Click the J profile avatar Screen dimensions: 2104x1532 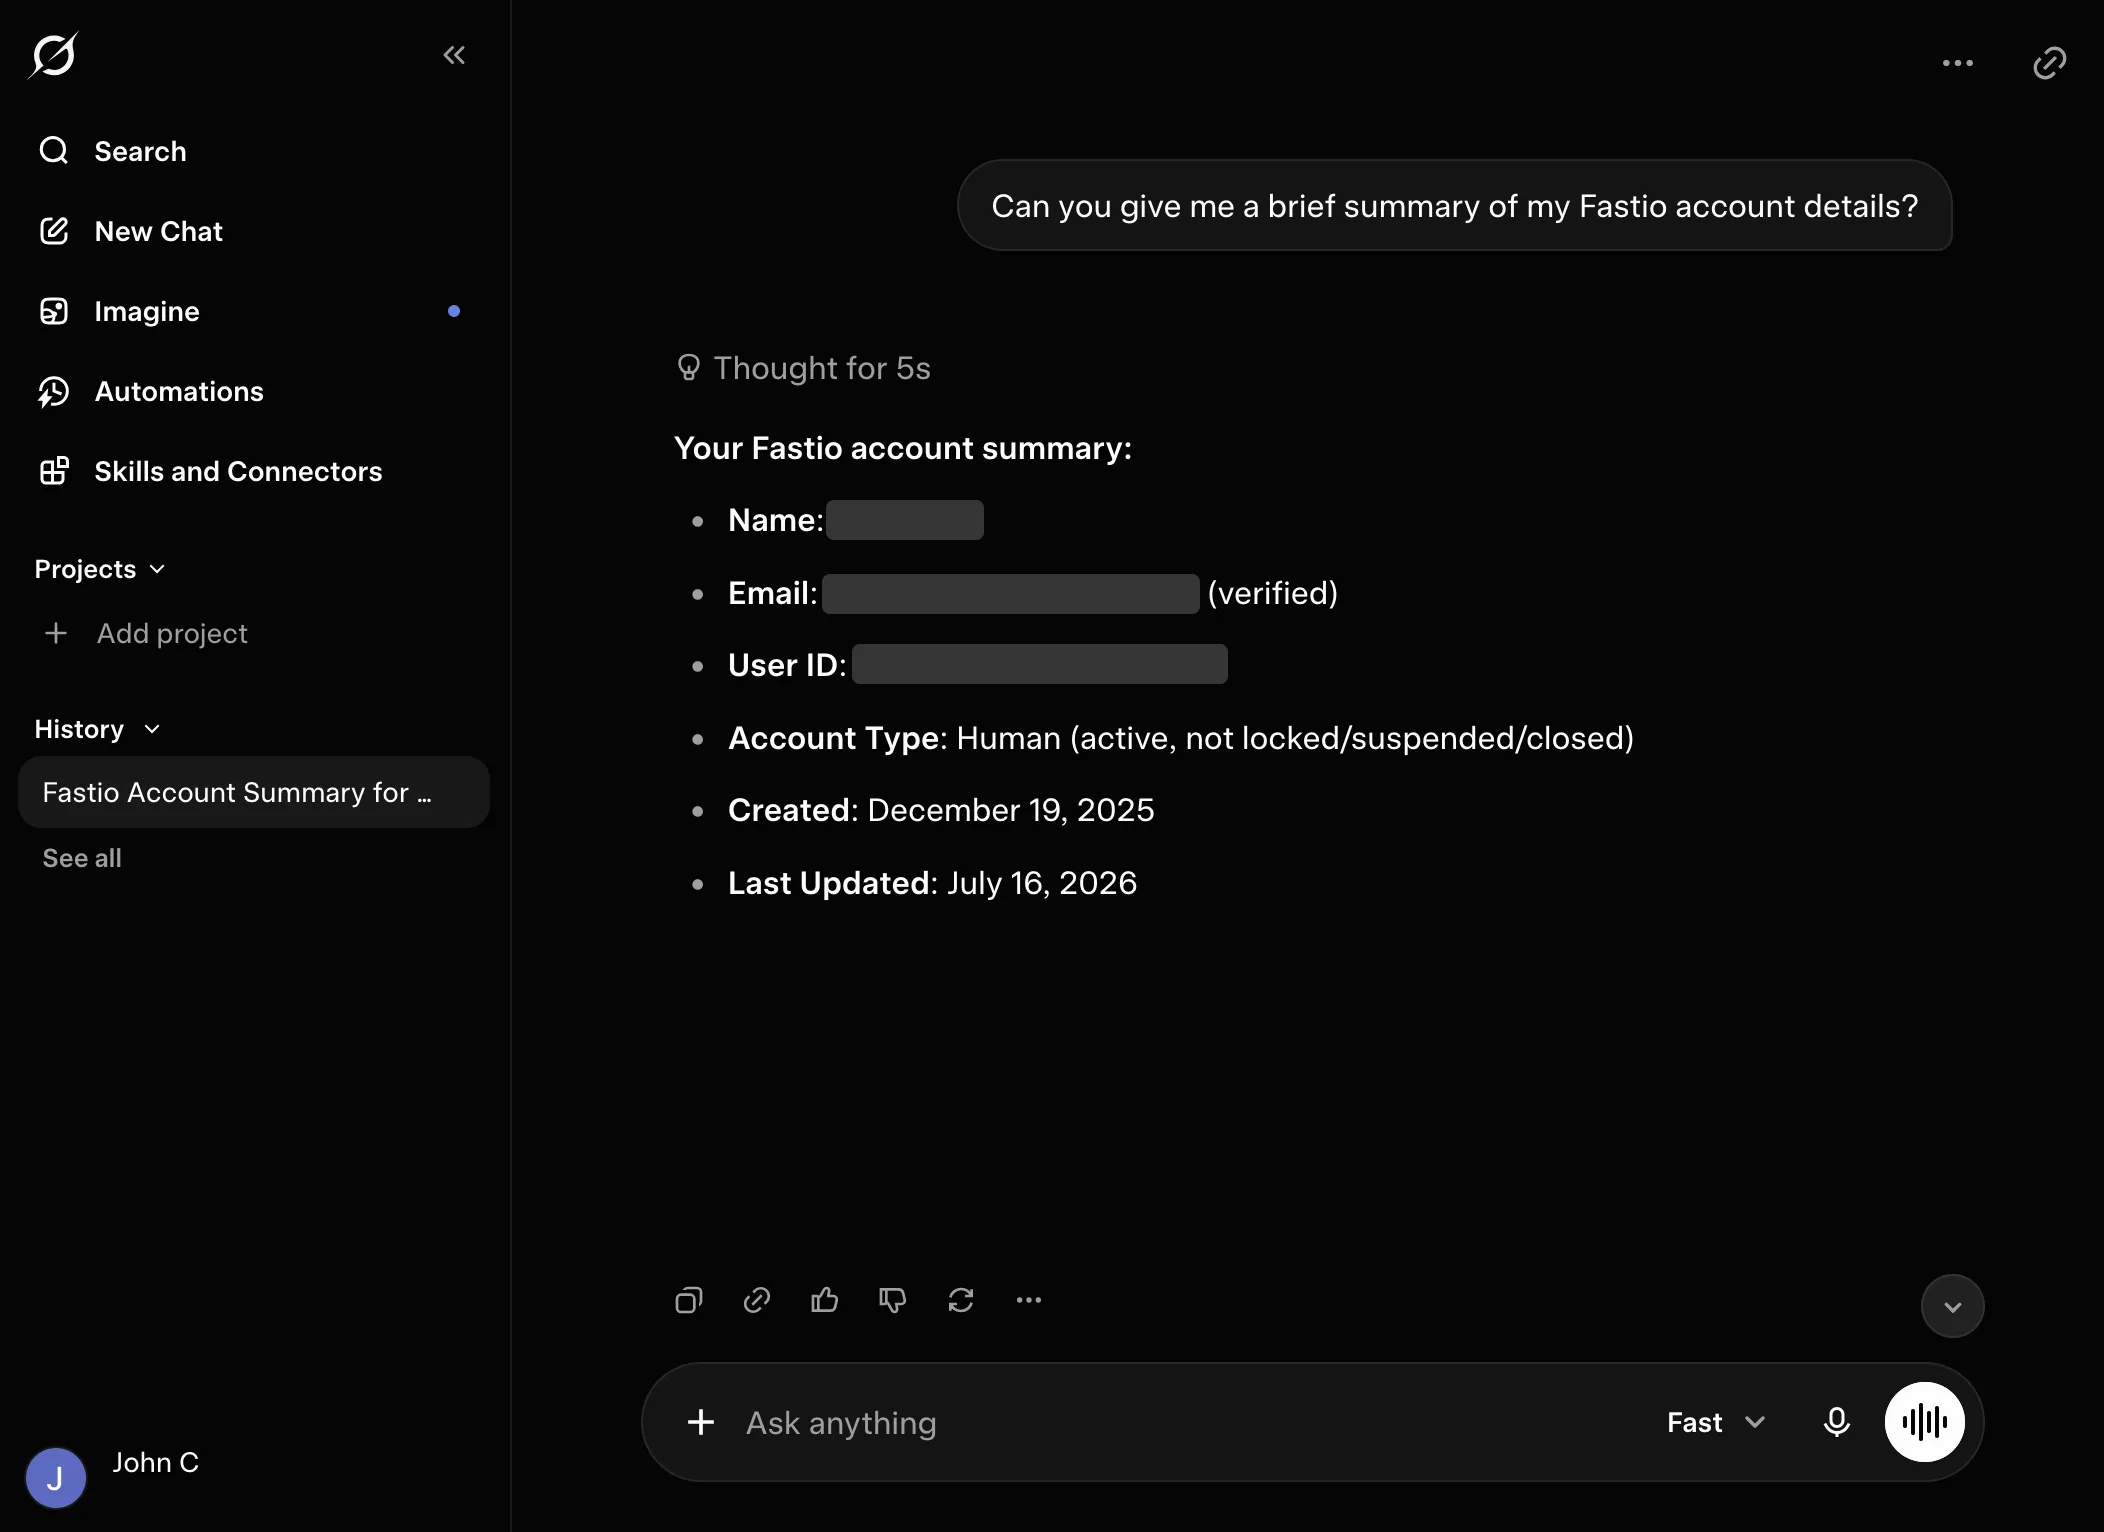(56, 1477)
